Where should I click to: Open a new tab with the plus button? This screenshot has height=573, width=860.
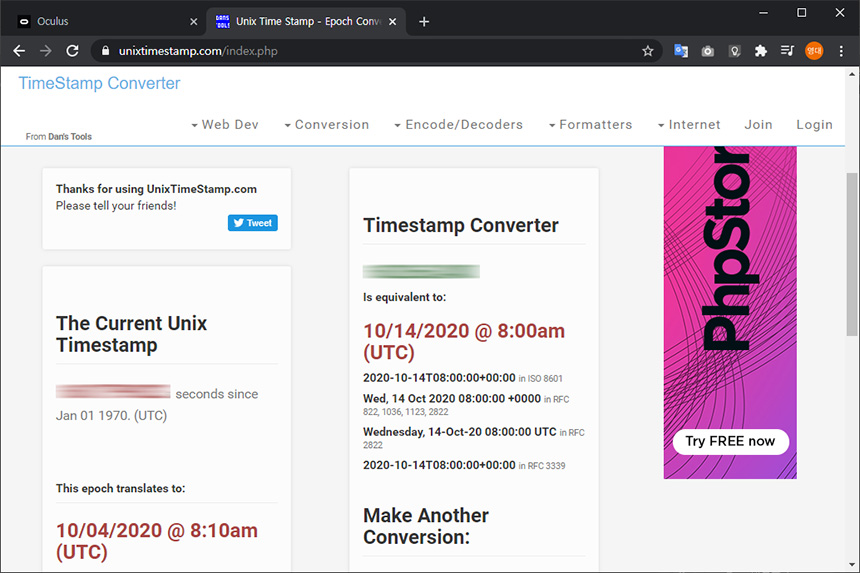pyautogui.click(x=424, y=21)
